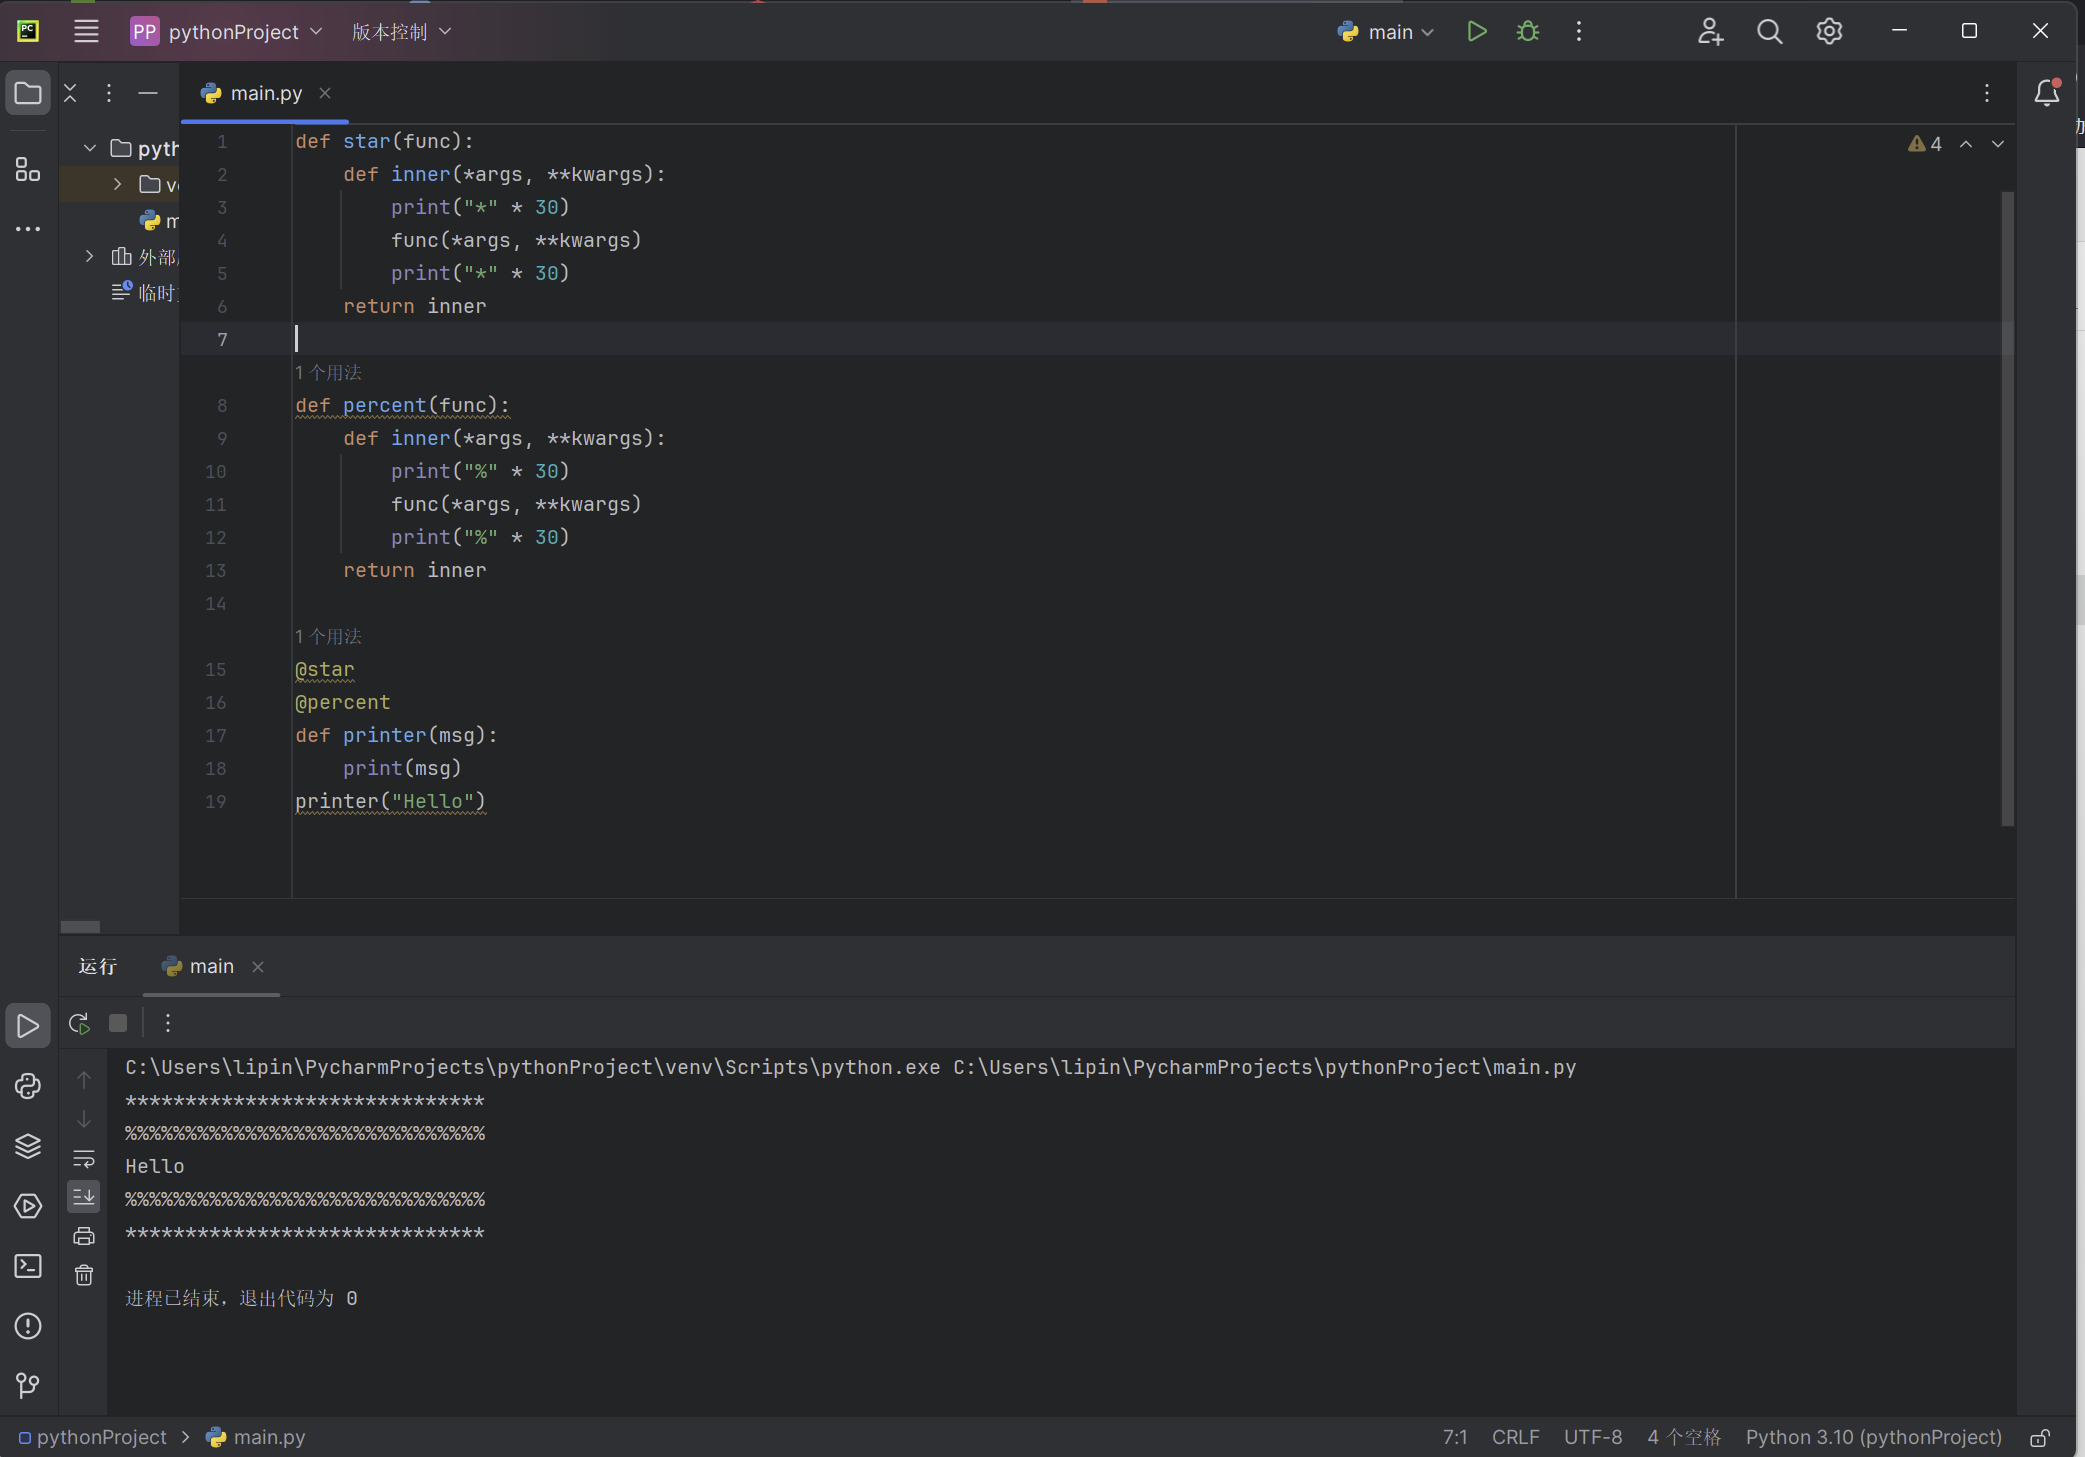Select main.py file in project tree

coord(159,221)
